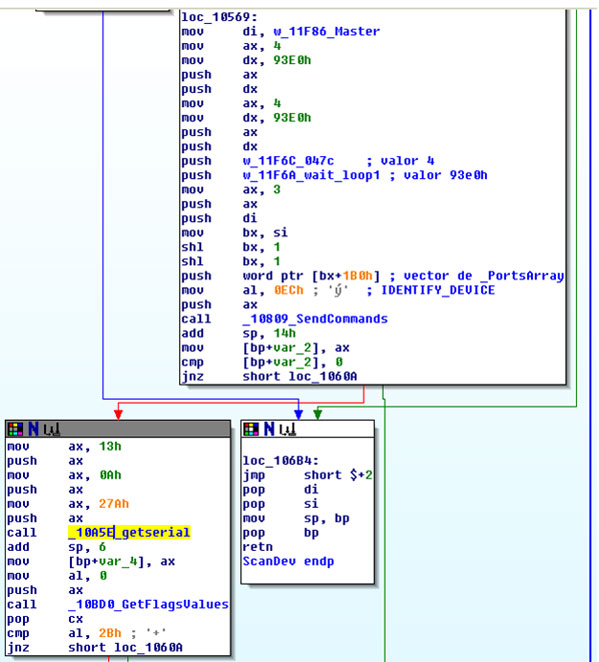Click the operand w_11F86_Master
Viewport: 599px width, 662px height.
(326, 31)
